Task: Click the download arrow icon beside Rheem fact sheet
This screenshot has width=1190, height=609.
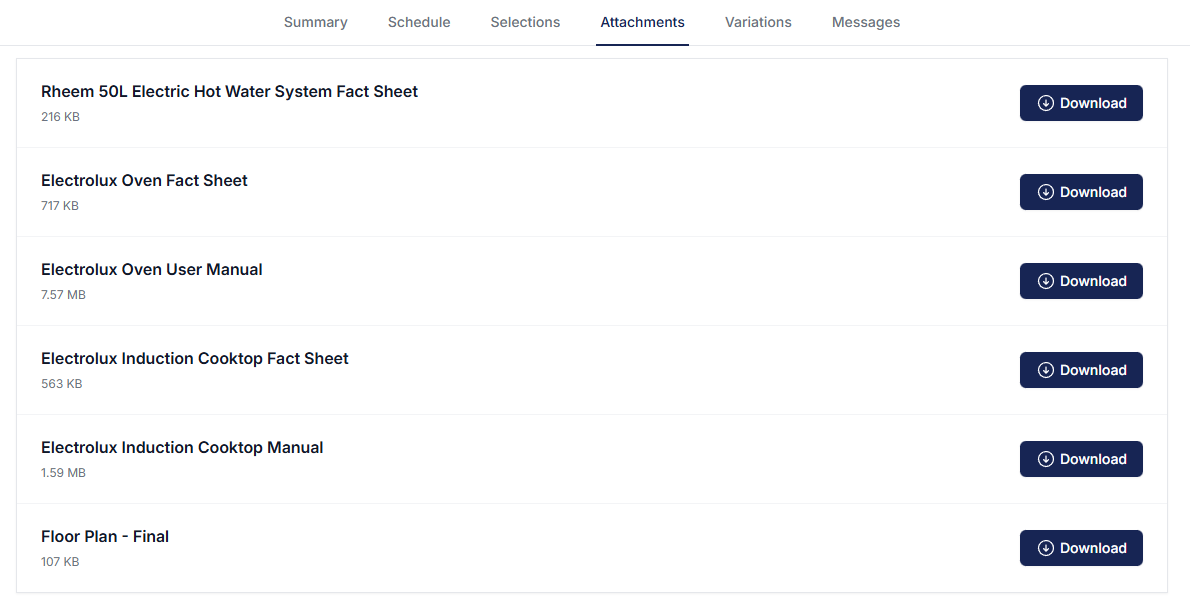Action: pos(1046,102)
